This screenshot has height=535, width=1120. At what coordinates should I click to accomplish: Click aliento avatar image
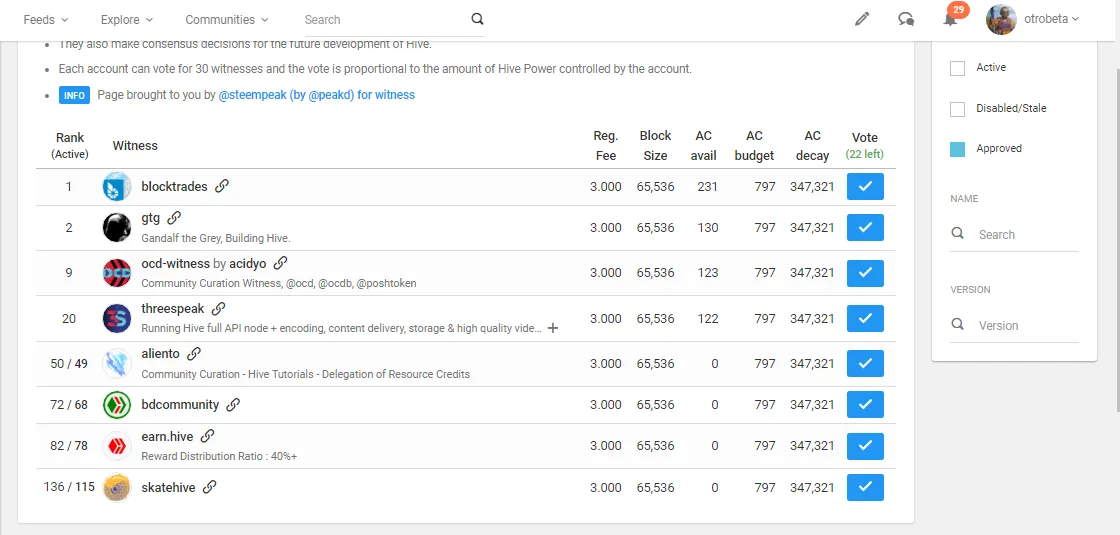pos(116,364)
